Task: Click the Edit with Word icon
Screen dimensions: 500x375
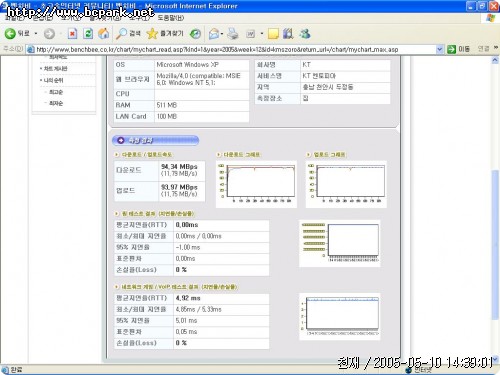Action: click(250, 34)
